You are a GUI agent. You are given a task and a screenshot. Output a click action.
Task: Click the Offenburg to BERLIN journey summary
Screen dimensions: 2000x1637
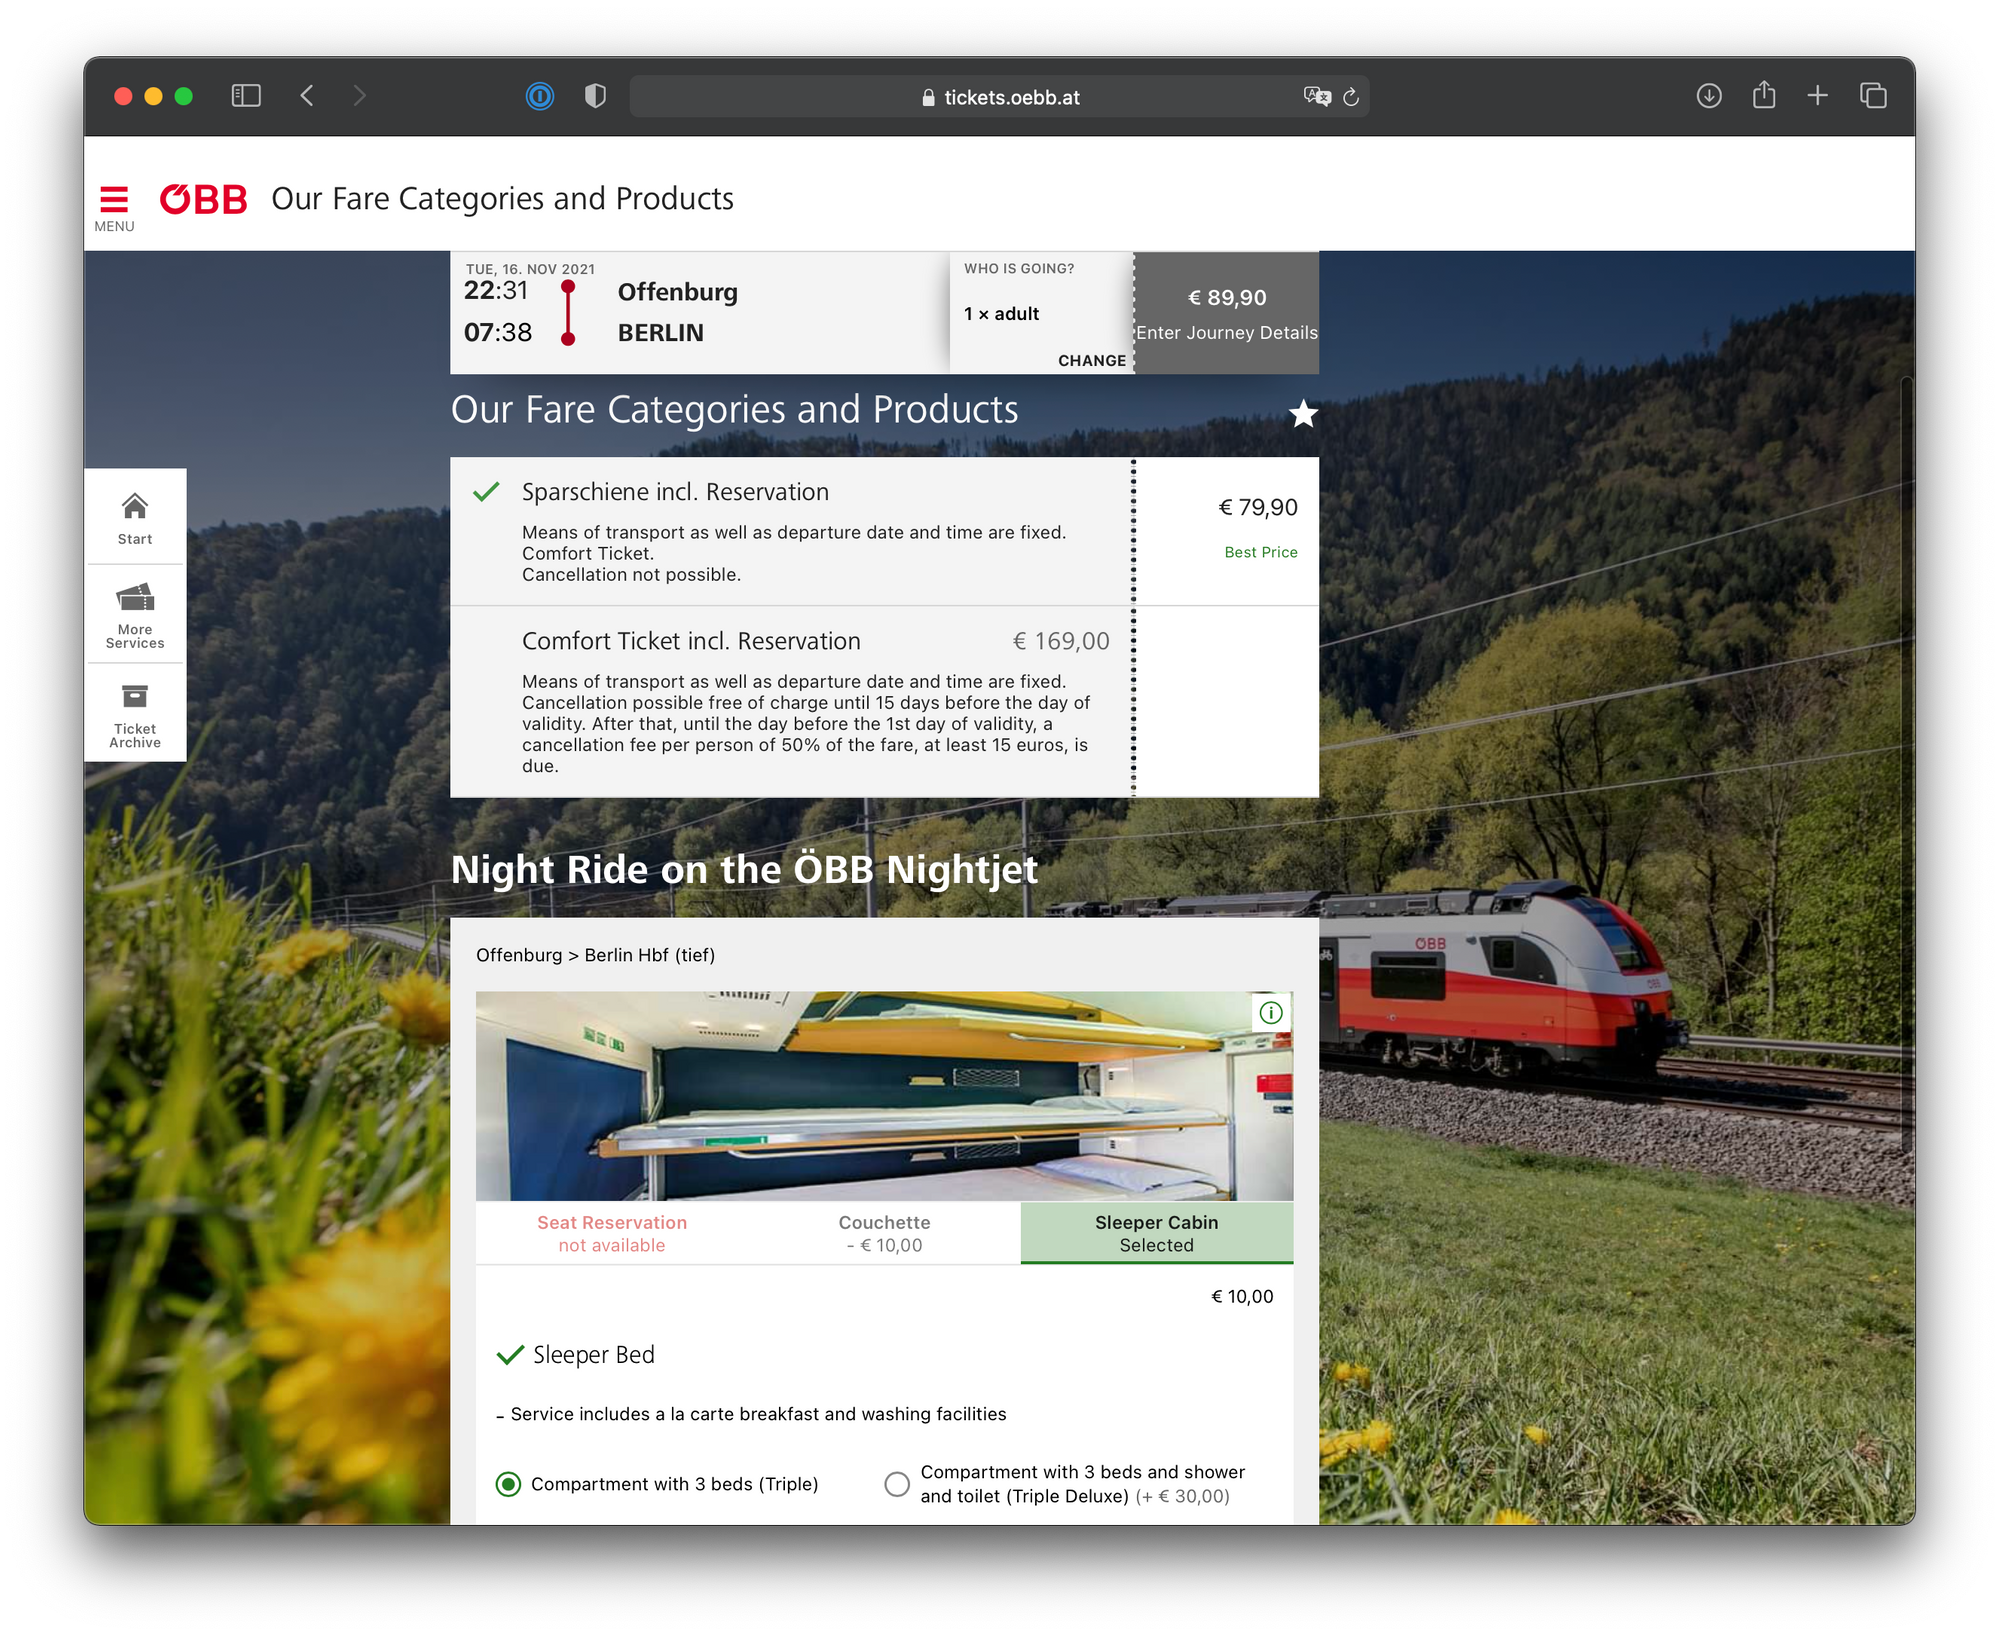pos(699,313)
